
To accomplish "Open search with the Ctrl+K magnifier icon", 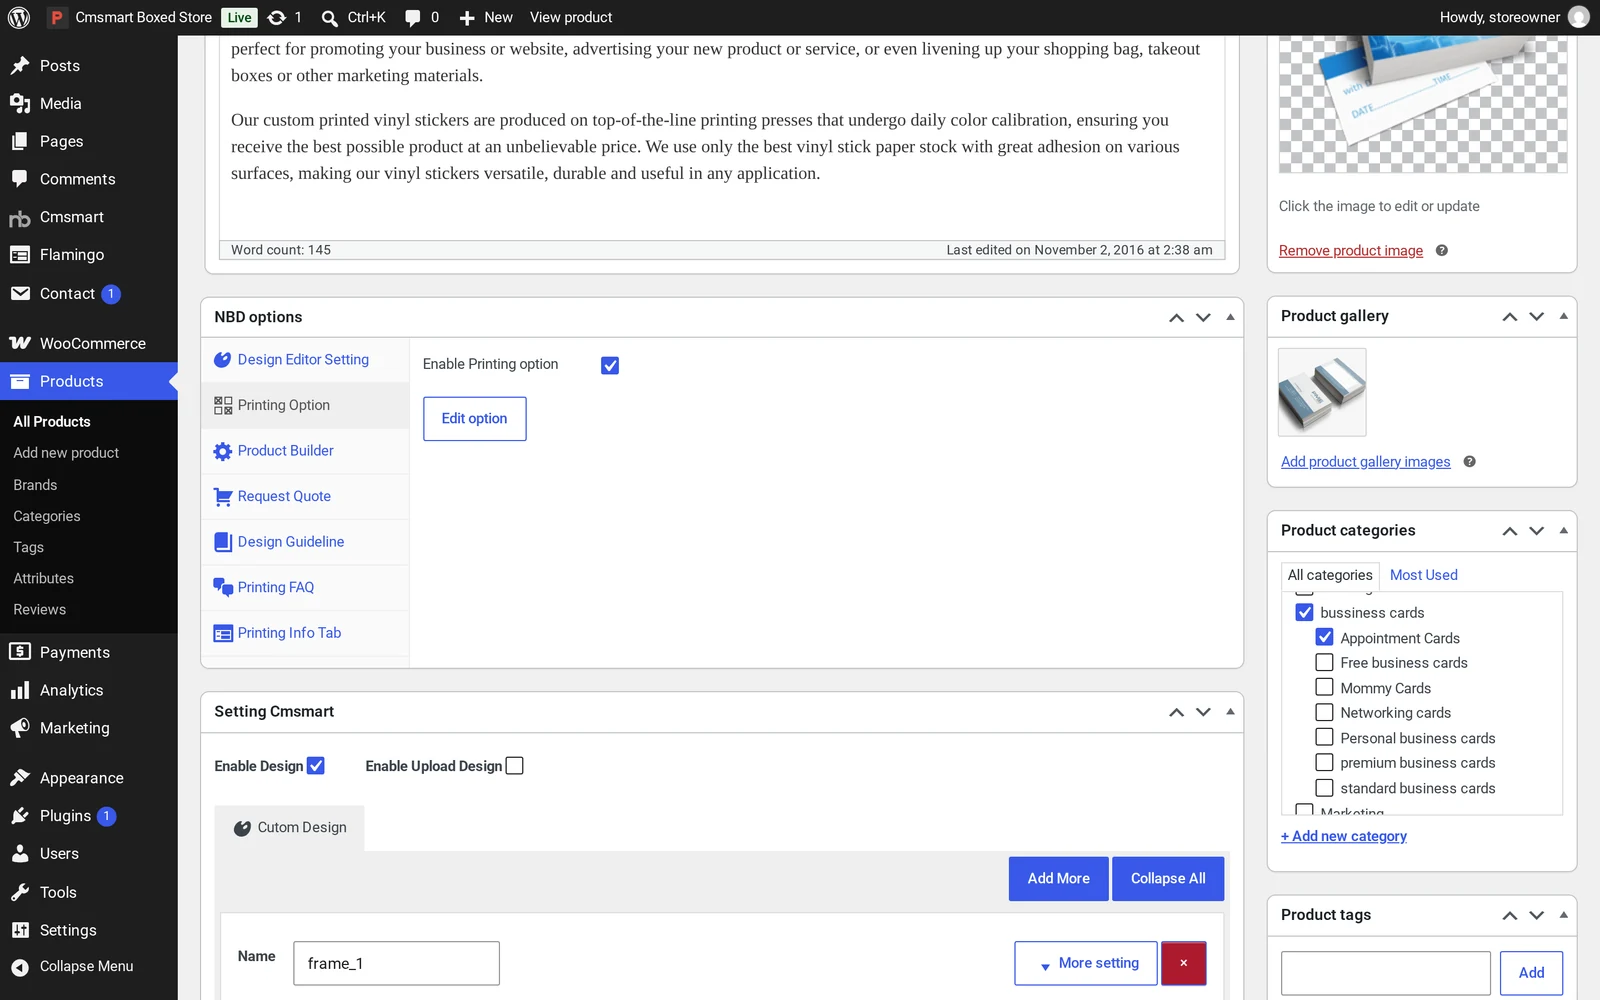I will coord(329,18).
